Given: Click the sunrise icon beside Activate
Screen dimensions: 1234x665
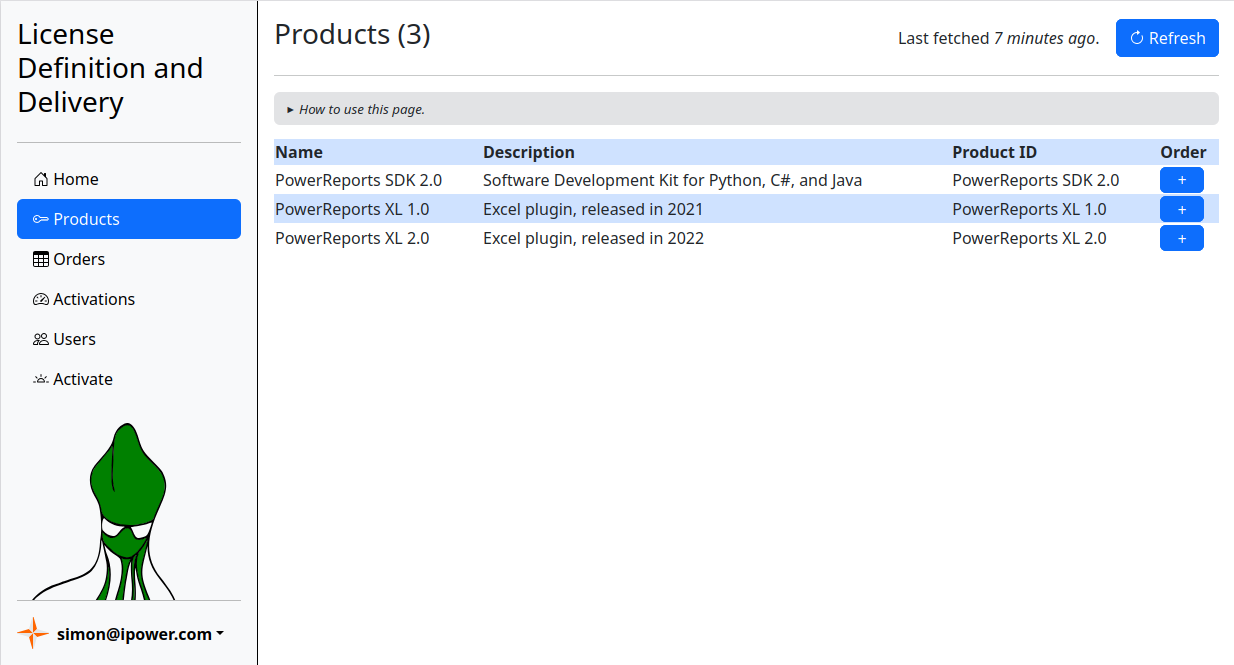Looking at the screenshot, I should (x=41, y=380).
